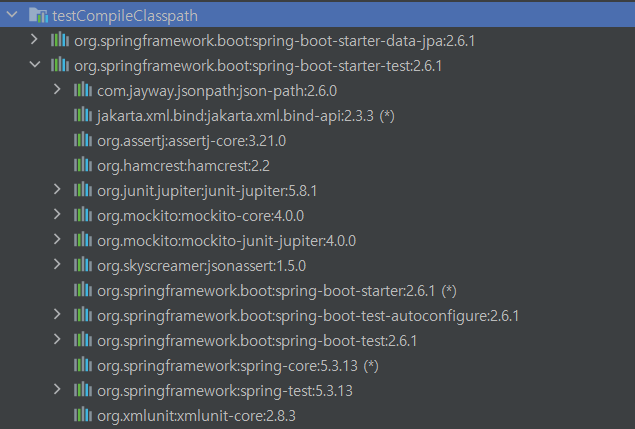Click library icon of mockito-junit-jupiter:4.0.0

click(83, 240)
